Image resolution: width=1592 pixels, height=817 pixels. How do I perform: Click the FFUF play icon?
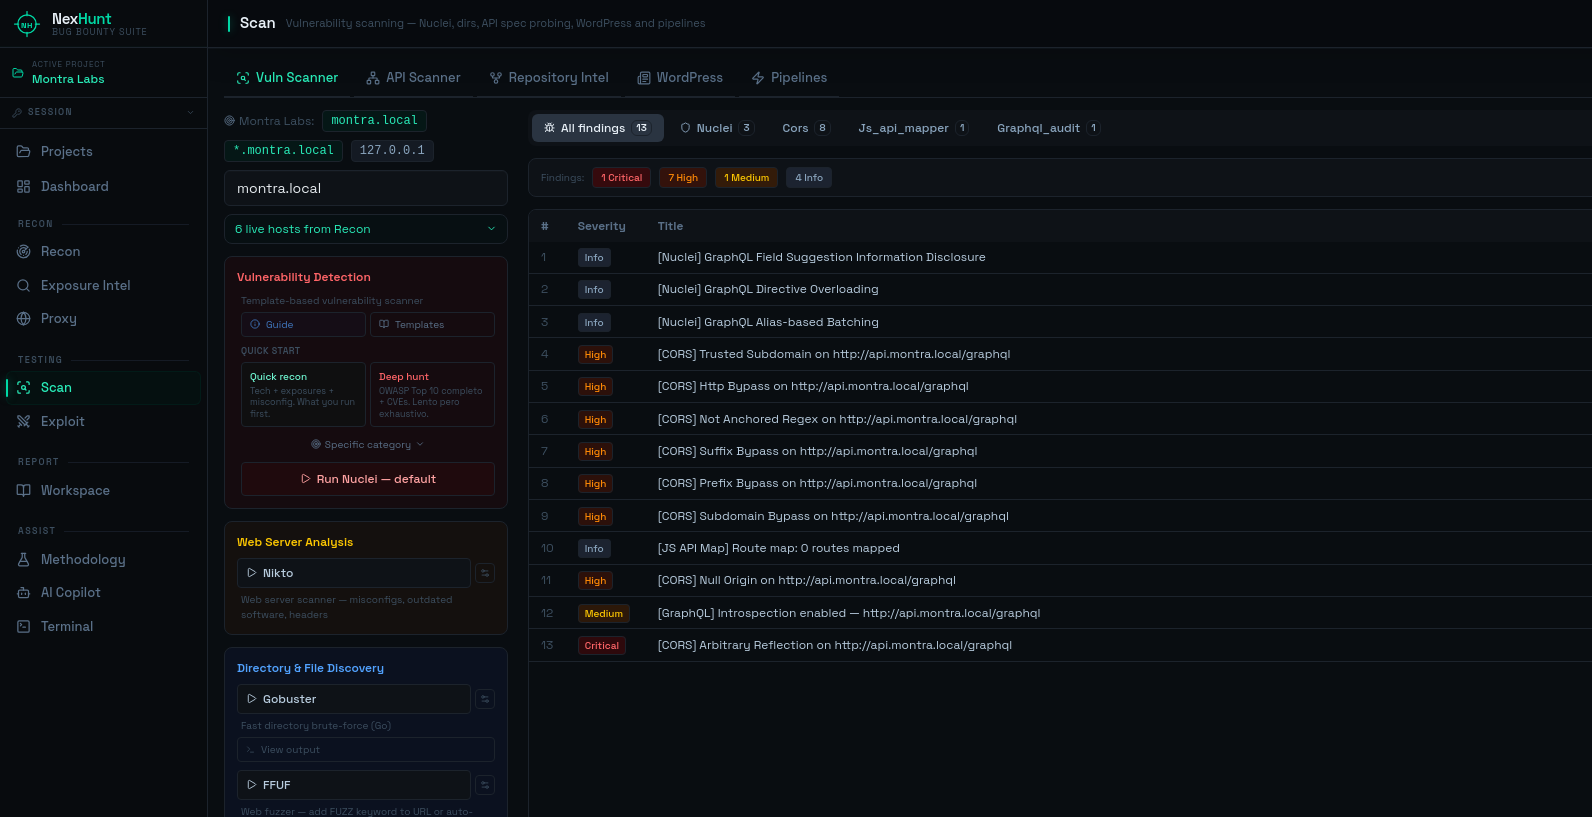pos(252,785)
